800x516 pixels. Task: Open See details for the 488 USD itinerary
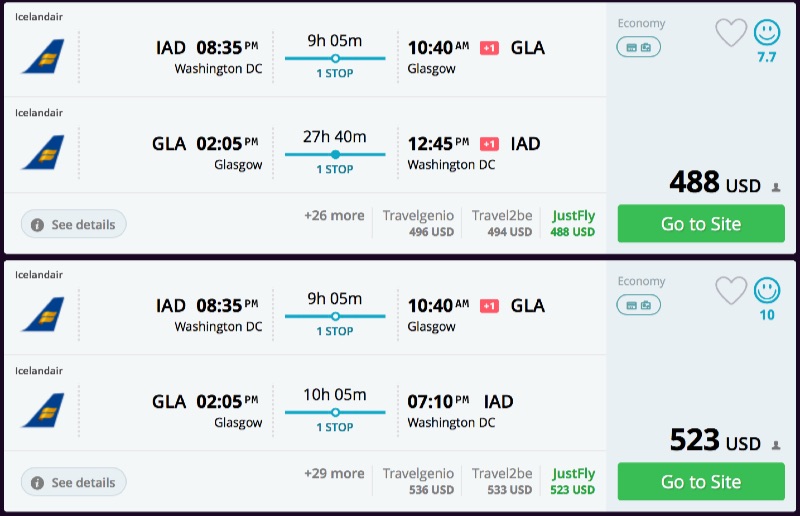pos(74,225)
